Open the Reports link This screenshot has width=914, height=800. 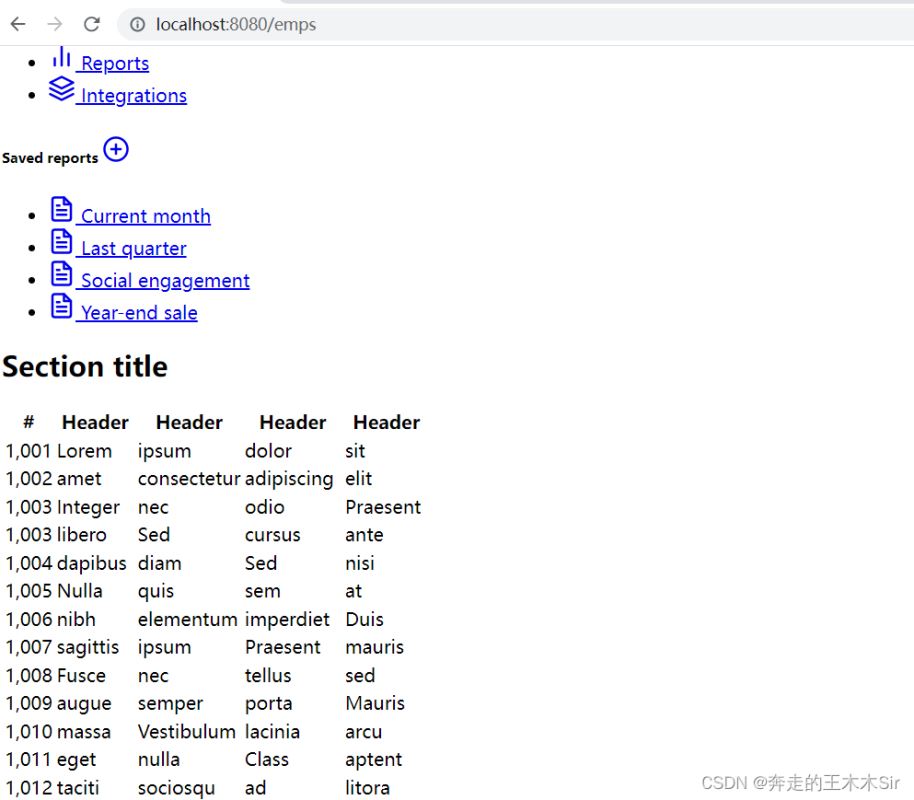pyautogui.click(x=115, y=64)
